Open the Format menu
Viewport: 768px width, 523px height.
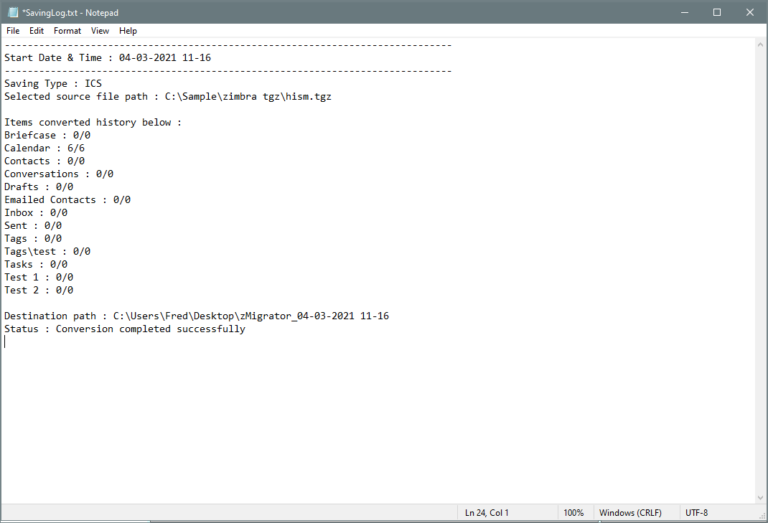coord(67,31)
